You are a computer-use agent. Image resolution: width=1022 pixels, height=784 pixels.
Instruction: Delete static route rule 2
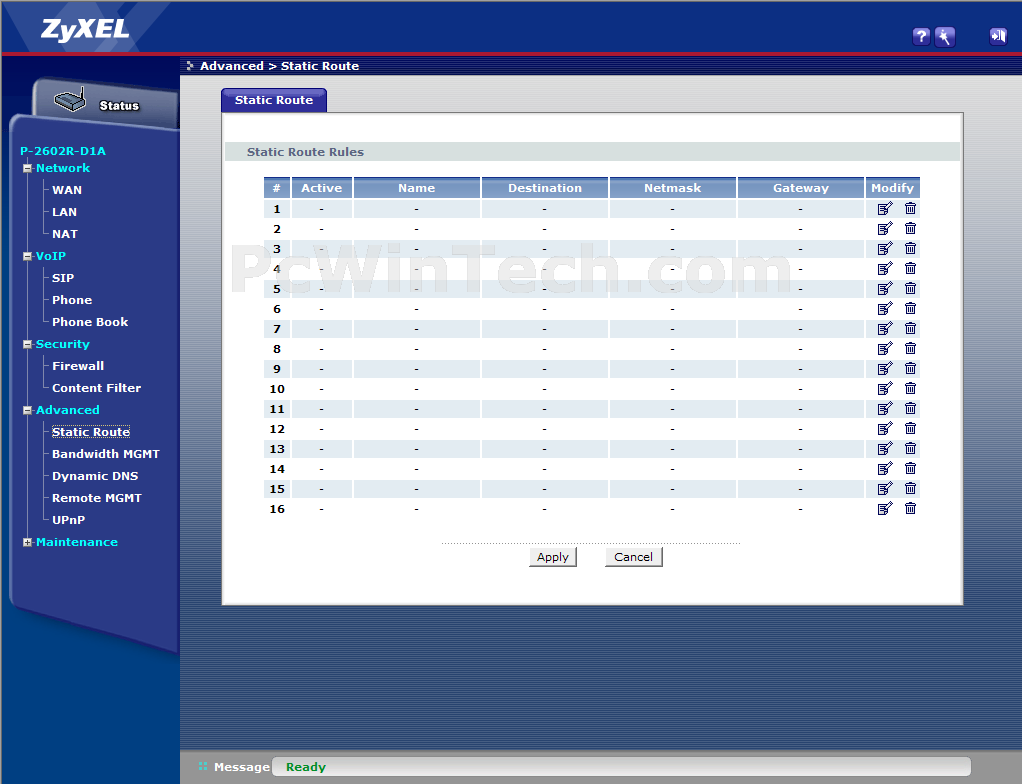(911, 229)
